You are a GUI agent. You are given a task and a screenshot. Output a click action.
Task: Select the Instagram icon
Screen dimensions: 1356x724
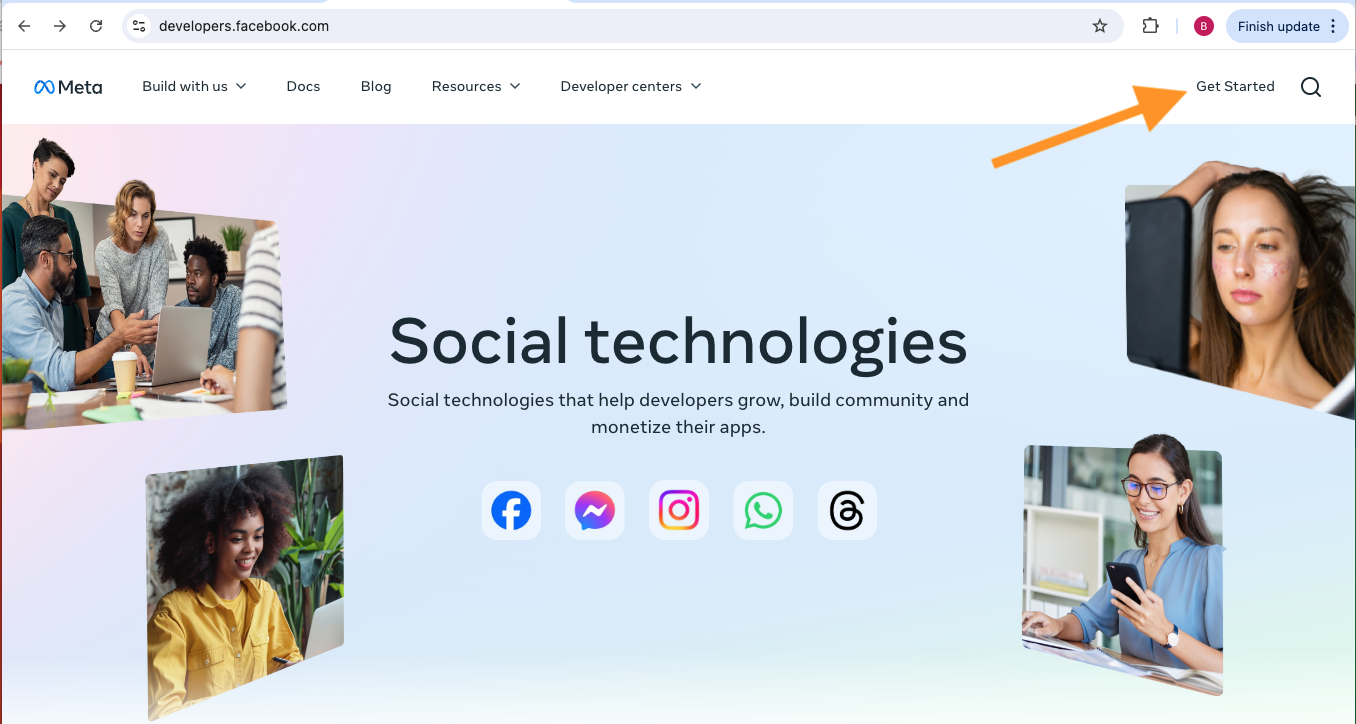pyautogui.click(x=679, y=511)
